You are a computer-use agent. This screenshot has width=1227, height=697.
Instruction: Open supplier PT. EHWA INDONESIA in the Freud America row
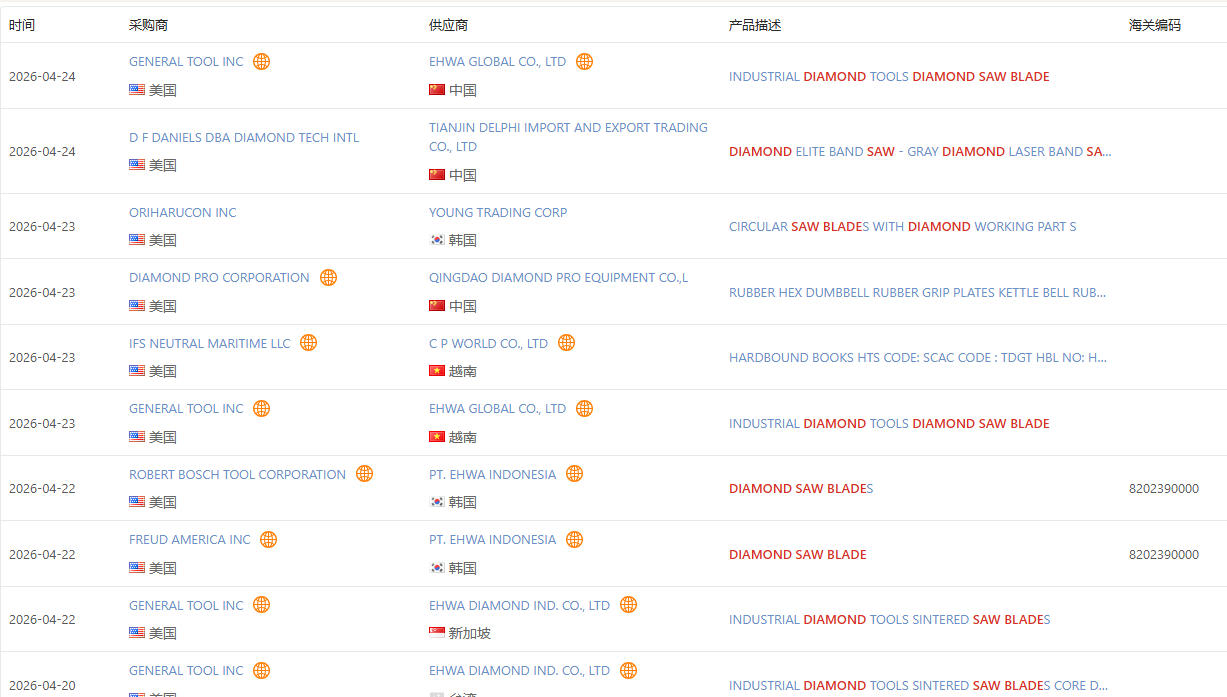[x=492, y=540]
